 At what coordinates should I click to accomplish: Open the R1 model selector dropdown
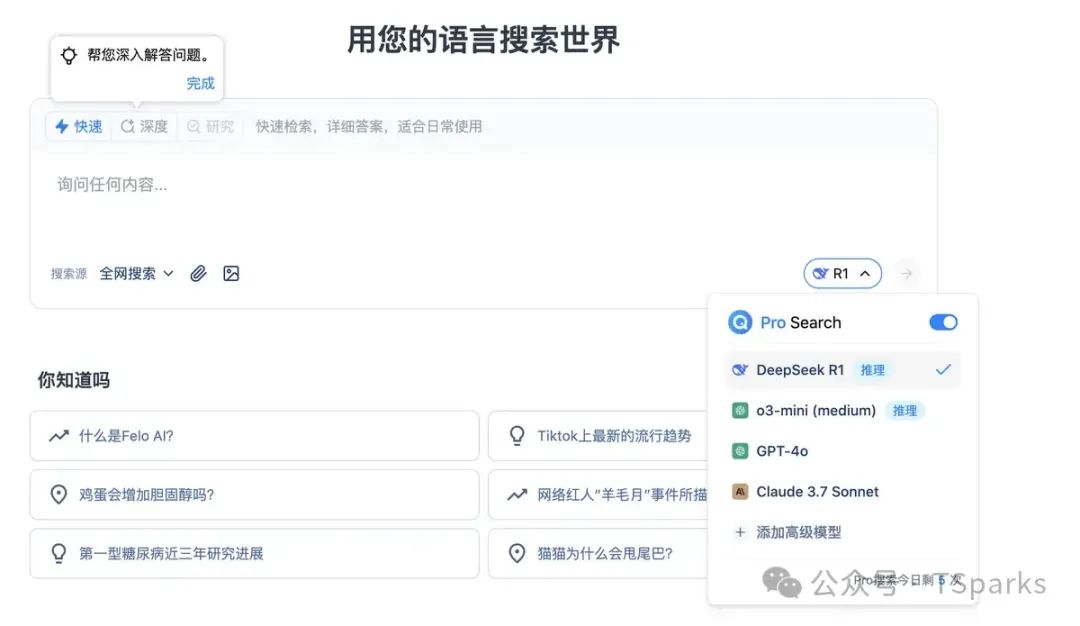842,274
